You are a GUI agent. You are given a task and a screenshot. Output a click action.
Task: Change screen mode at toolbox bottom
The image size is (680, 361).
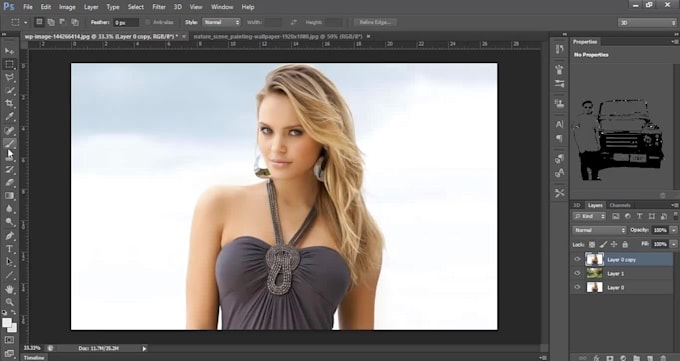click(x=10, y=353)
